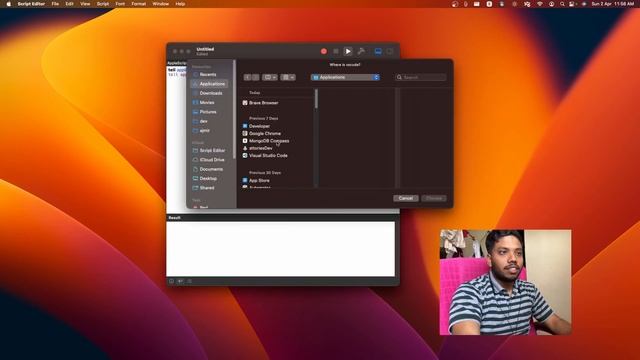The height and width of the screenshot is (360, 640).
Task: Open Wi-Fi status in the menu bar
Action: [x=540, y=4]
